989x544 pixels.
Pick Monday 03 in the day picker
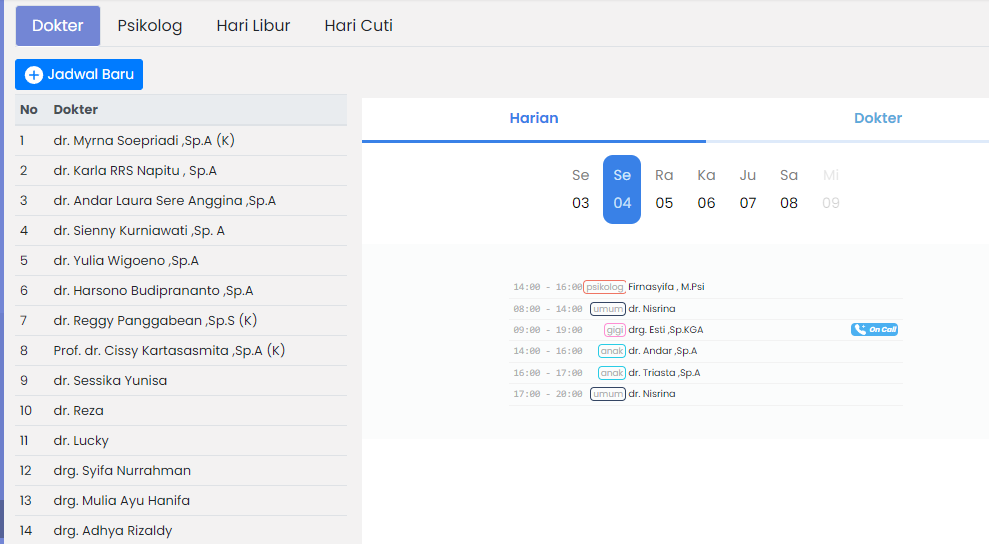581,189
